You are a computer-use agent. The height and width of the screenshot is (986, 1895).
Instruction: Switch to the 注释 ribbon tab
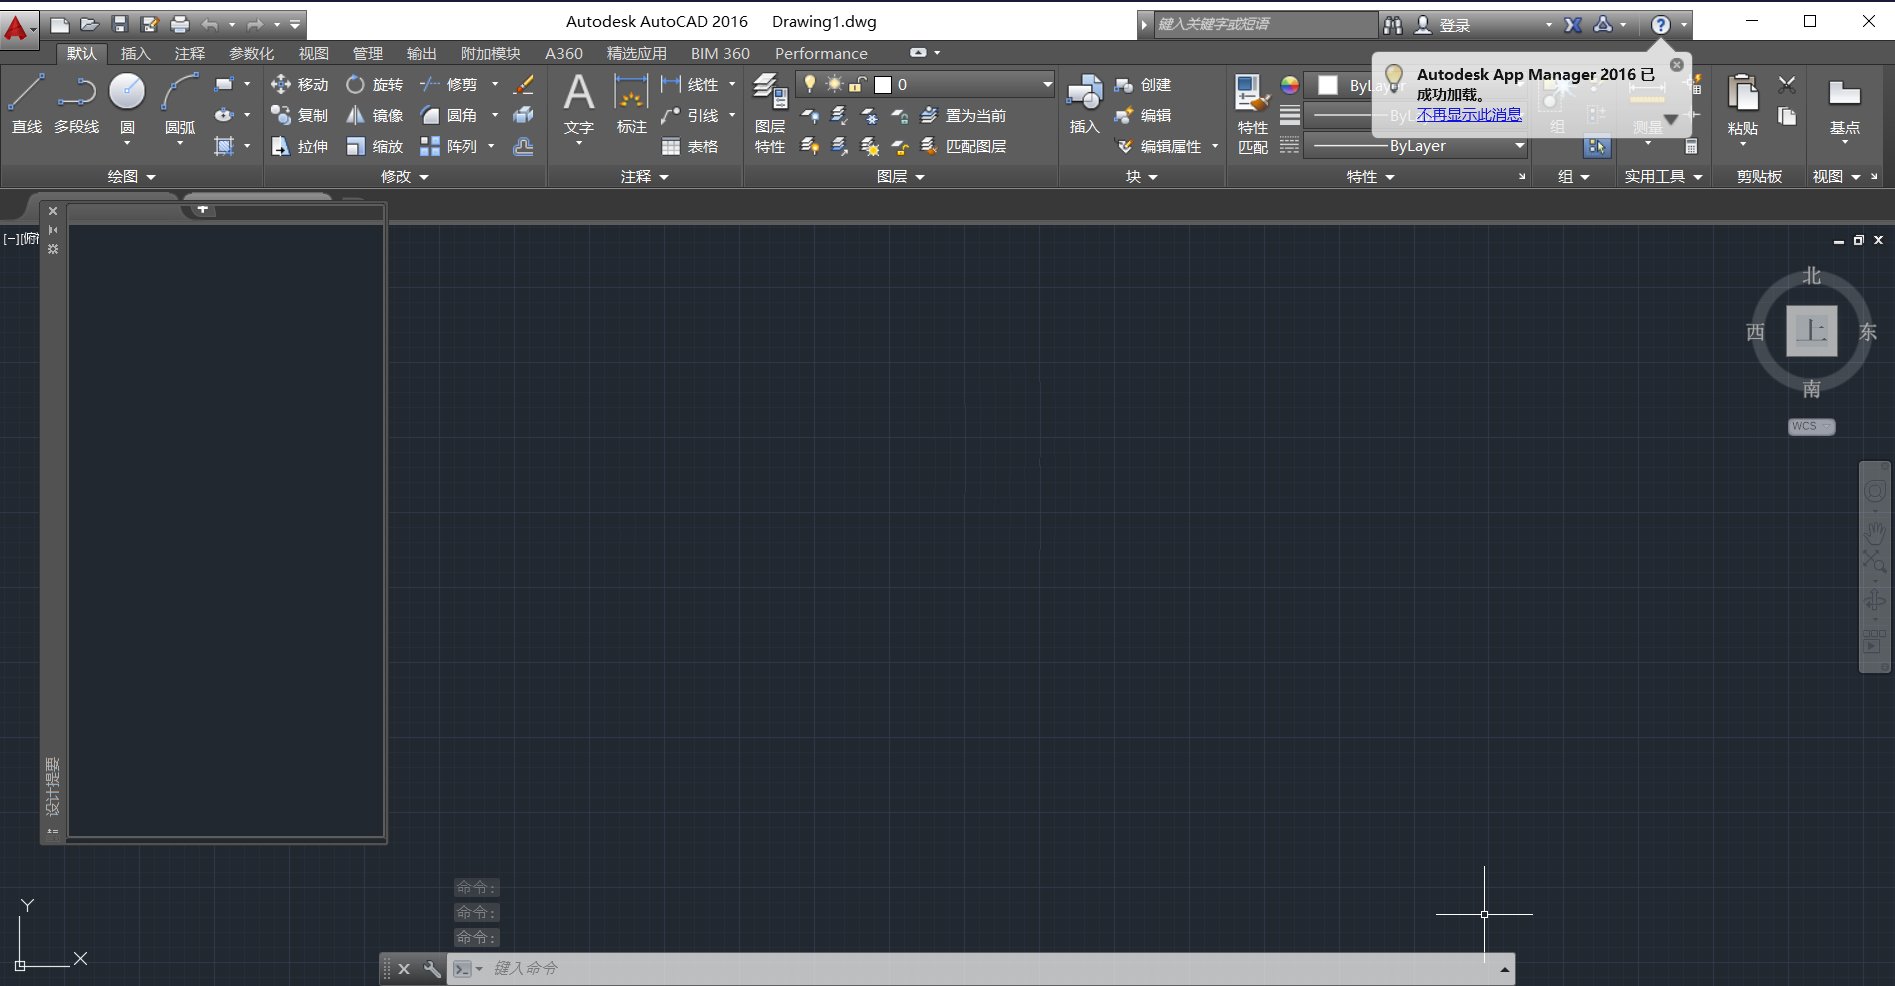(189, 53)
